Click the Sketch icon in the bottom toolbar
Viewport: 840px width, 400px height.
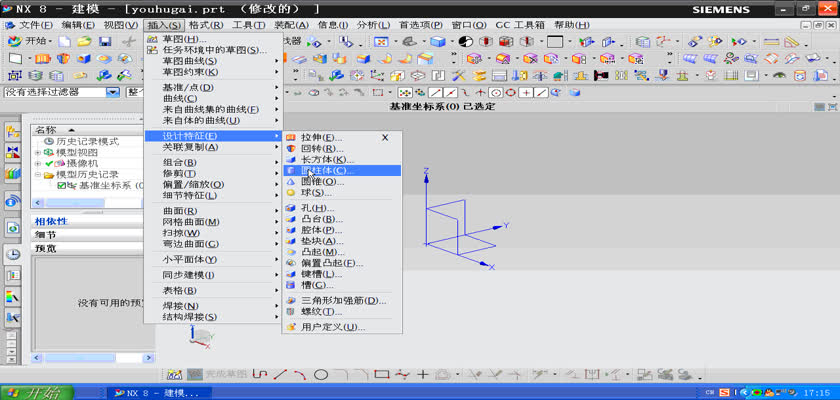click(175, 375)
